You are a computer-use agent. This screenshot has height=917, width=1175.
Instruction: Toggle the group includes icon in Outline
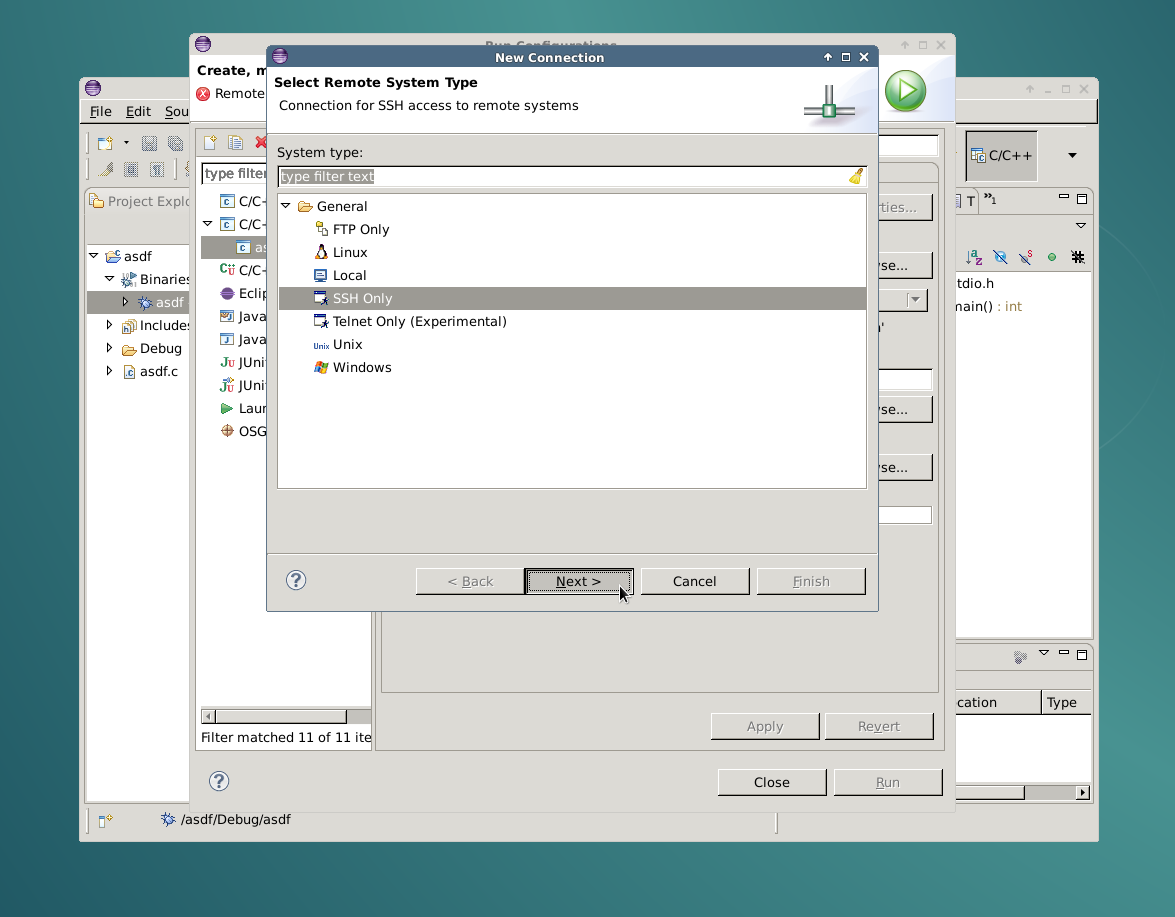(x=1078, y=257)
